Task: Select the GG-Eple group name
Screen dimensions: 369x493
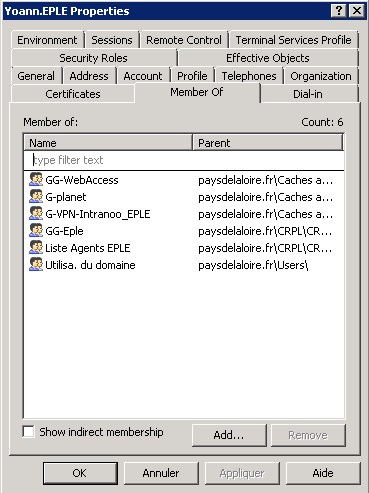Action: [x=64, y=231]
